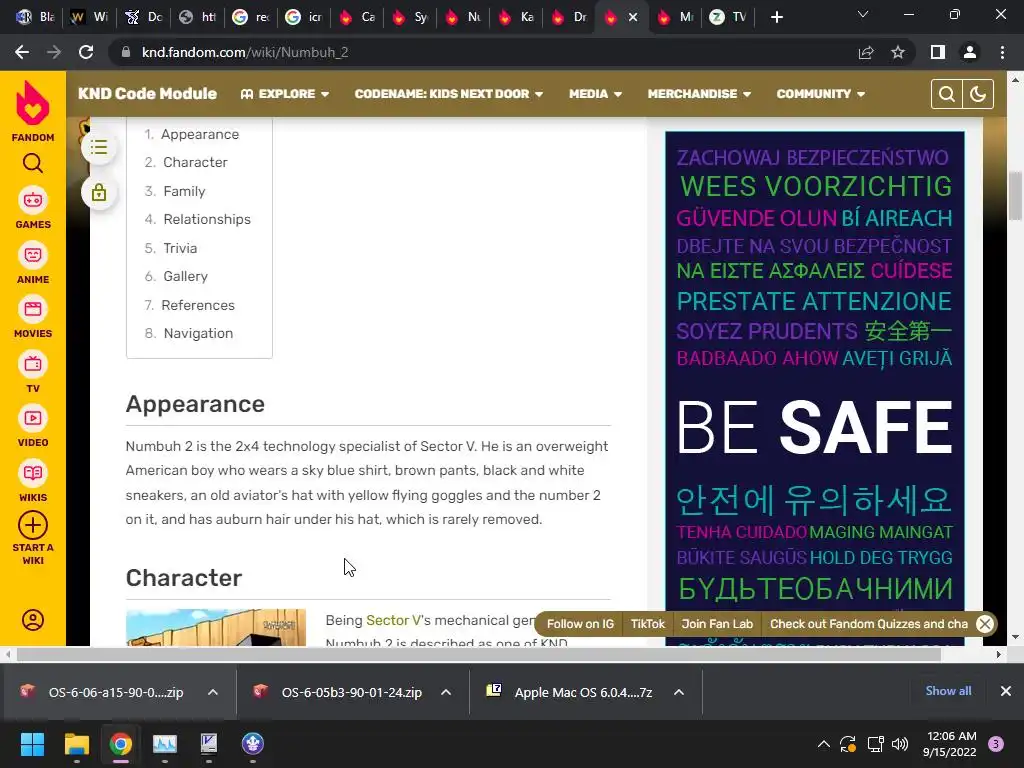This screenshot has height=768, width=1024.
Task: Switch to the TV tab
Action: (728, 17)
